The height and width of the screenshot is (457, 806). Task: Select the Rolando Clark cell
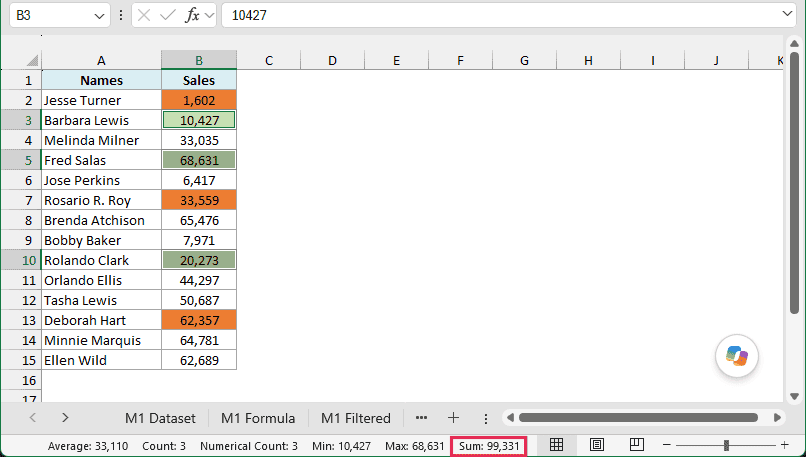click(x=101, y=260)
